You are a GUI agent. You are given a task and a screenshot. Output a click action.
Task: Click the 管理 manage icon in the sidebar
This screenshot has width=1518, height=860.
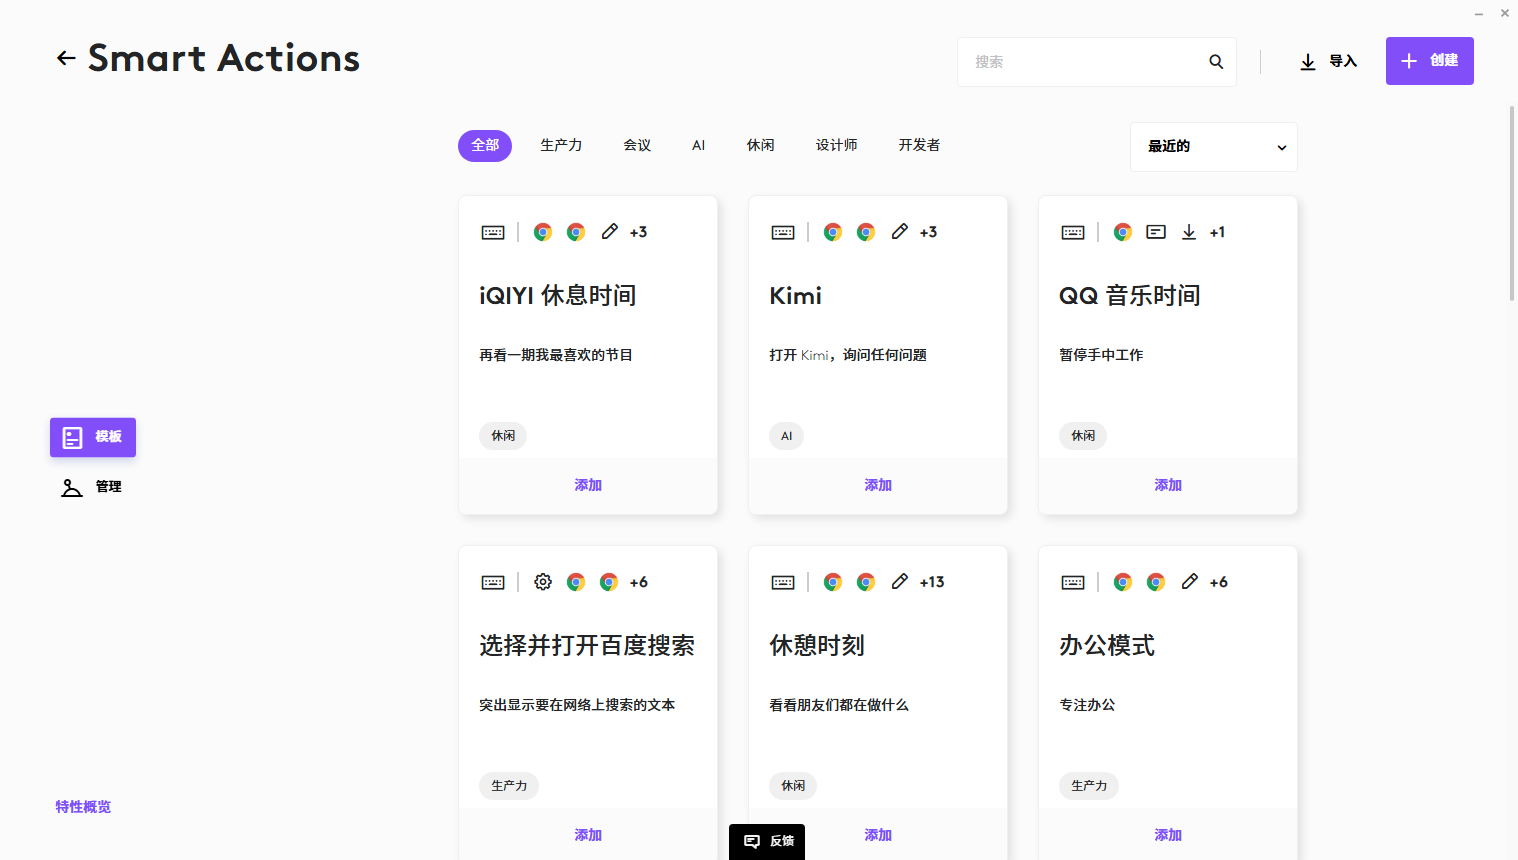click(x=72, y=487)
